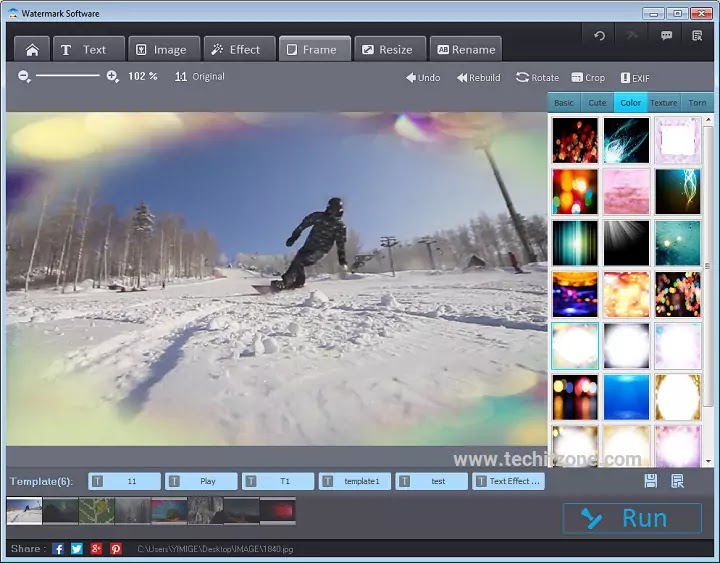Screen dimensions: 720x563
Task: Share on Twitter
Action: 77,549
